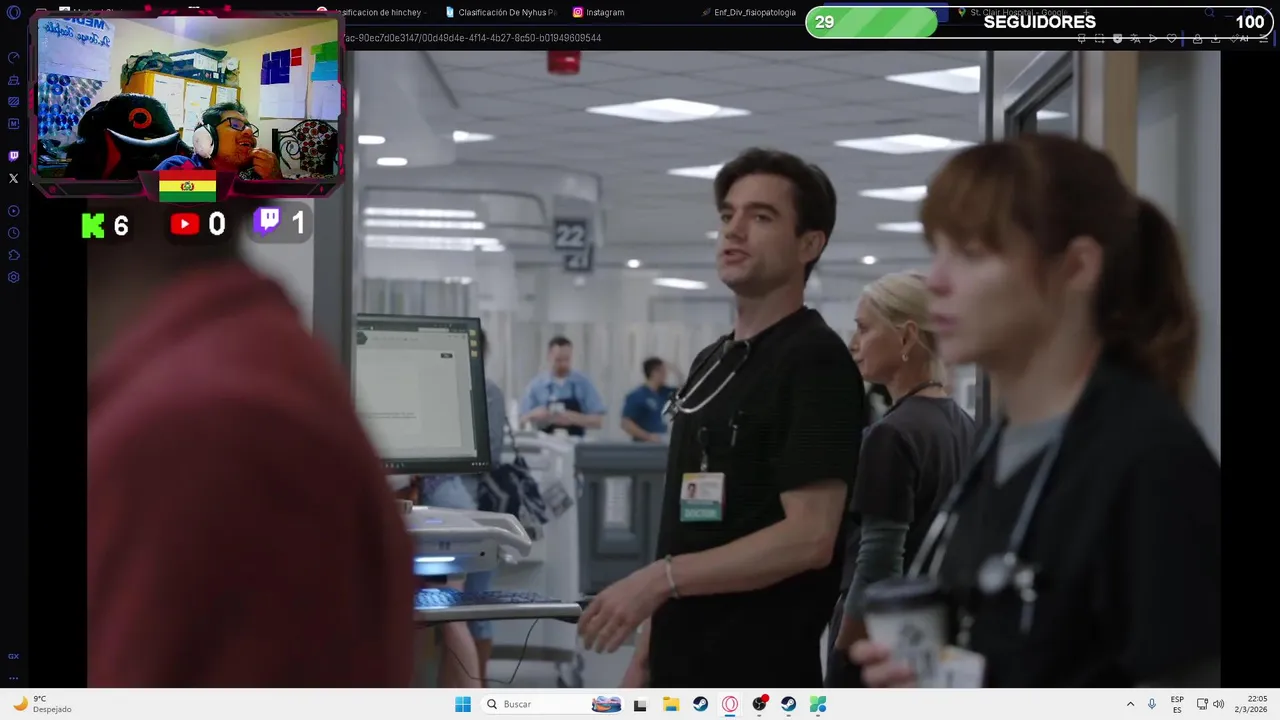The image size is (1280, 720).
Task: Open the Downloads icon in toolbar
Action: coord(1215,38)
